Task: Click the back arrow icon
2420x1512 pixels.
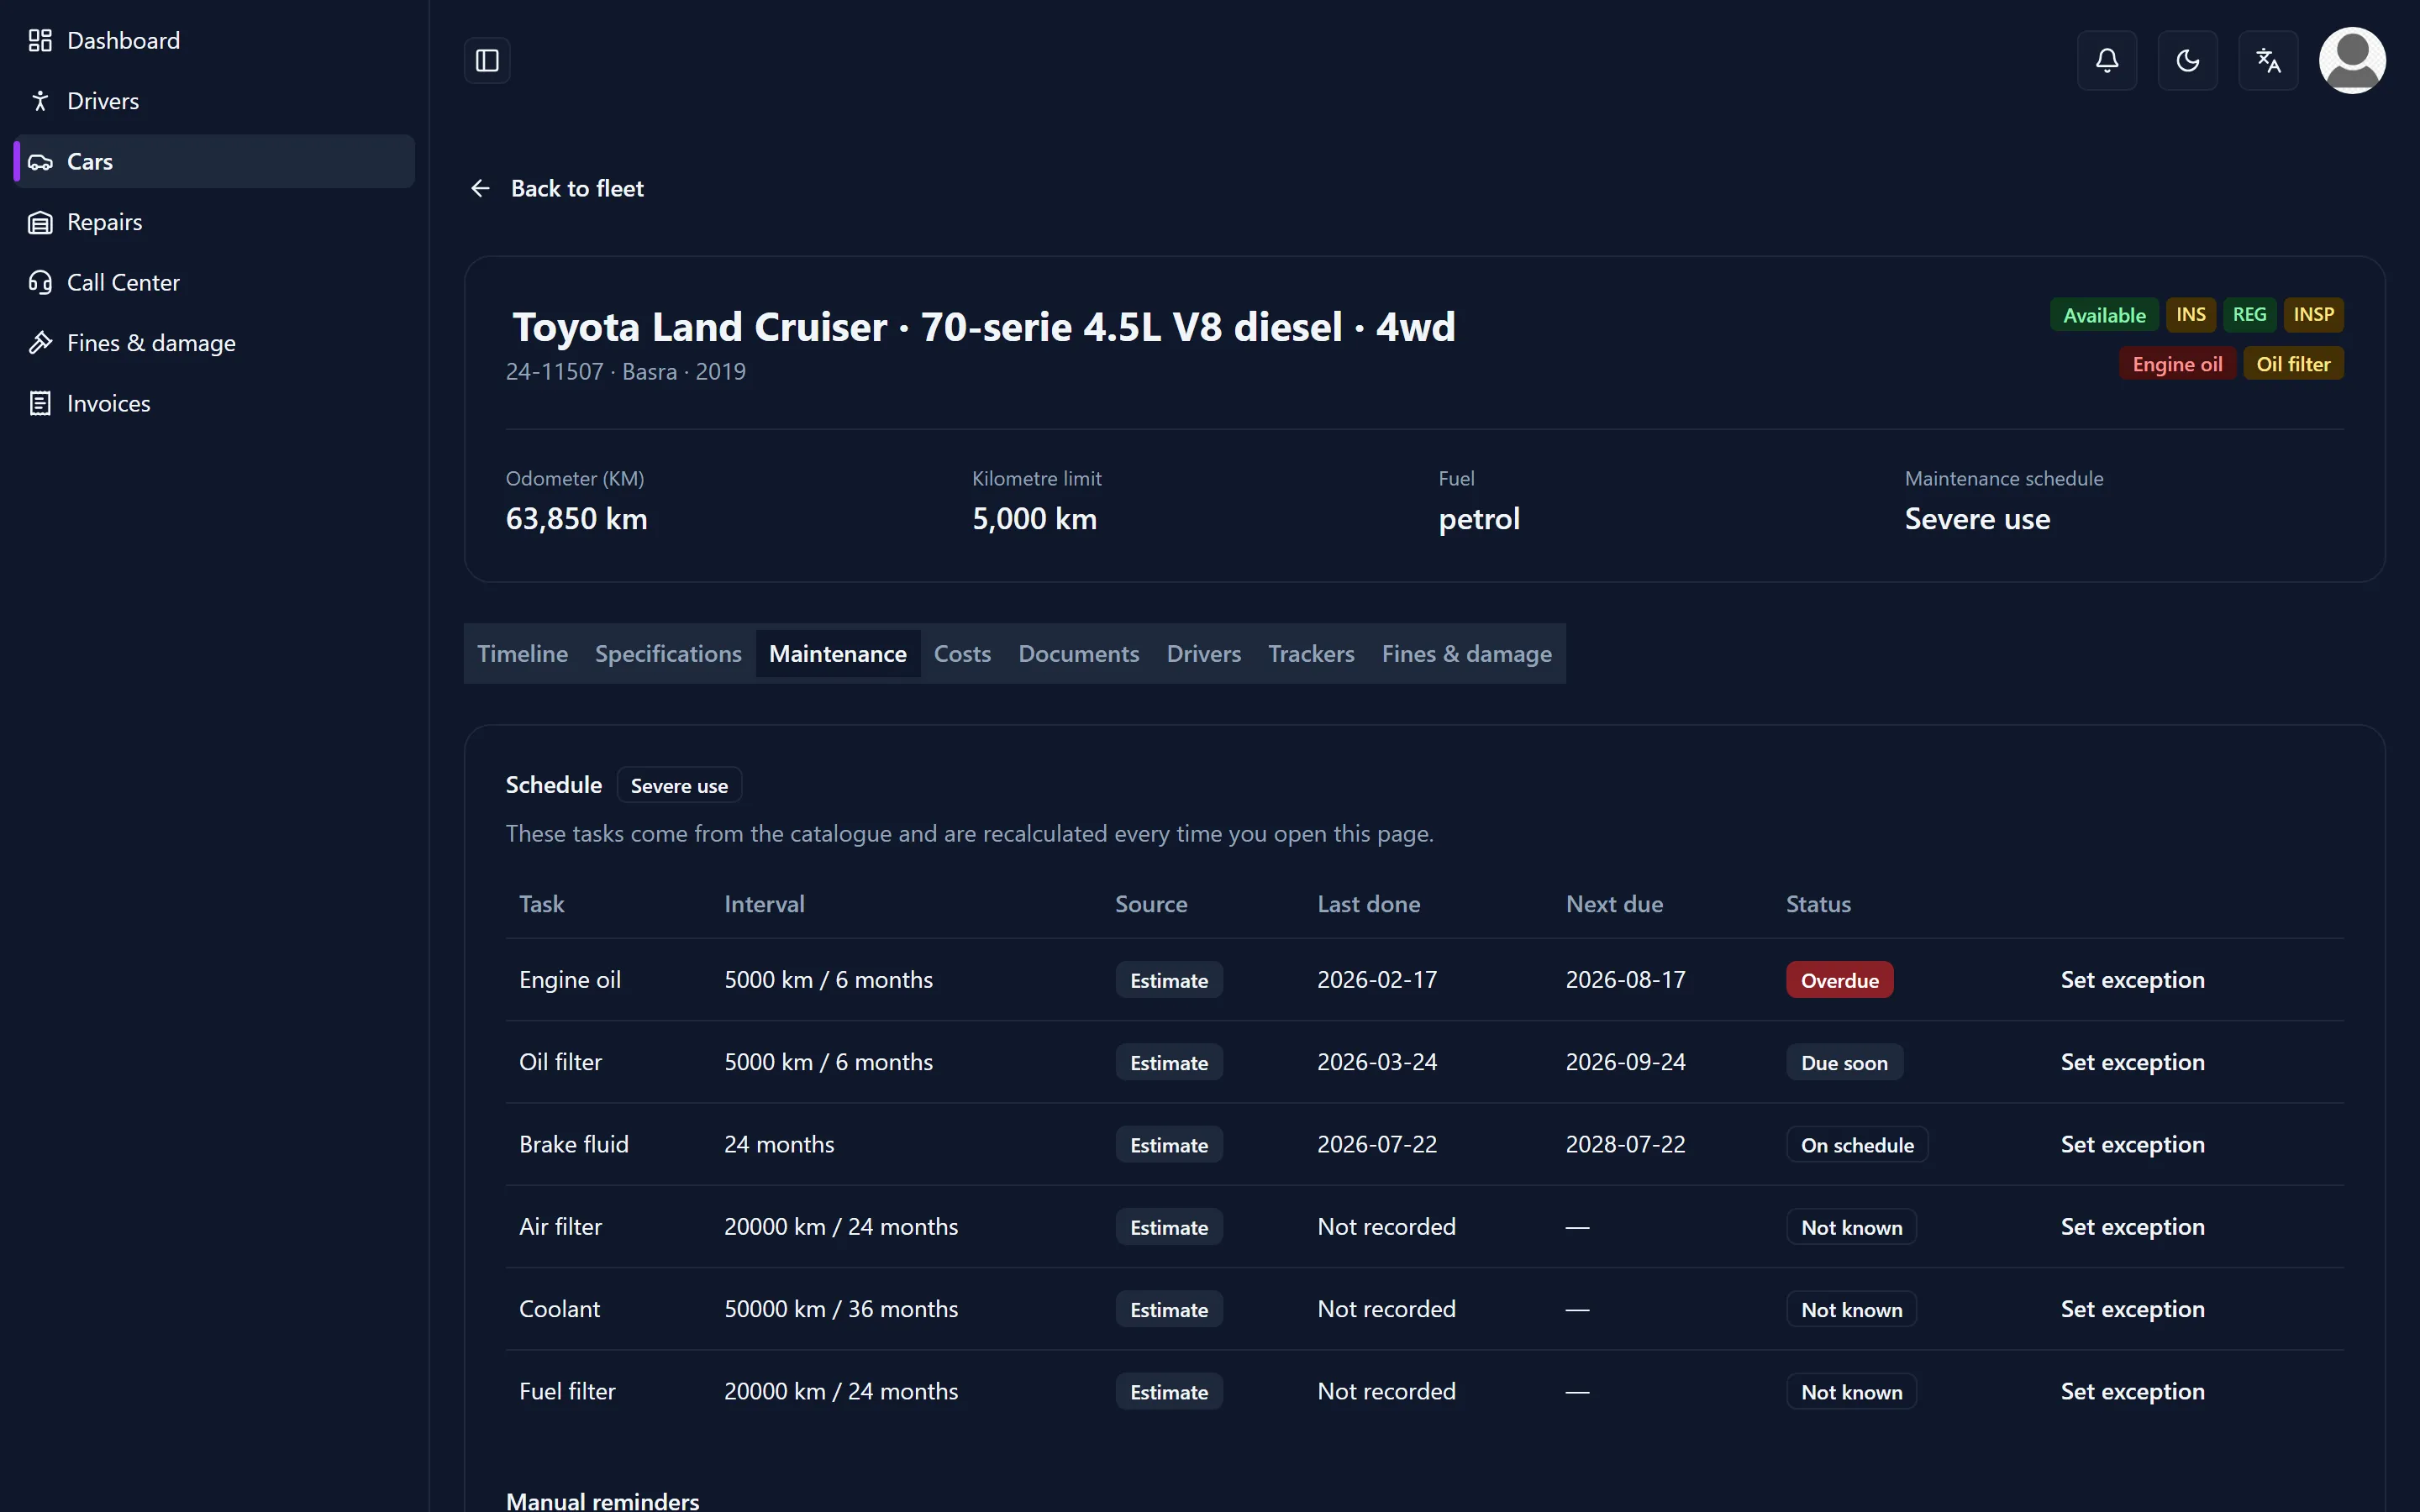Action: pos(480,188)
